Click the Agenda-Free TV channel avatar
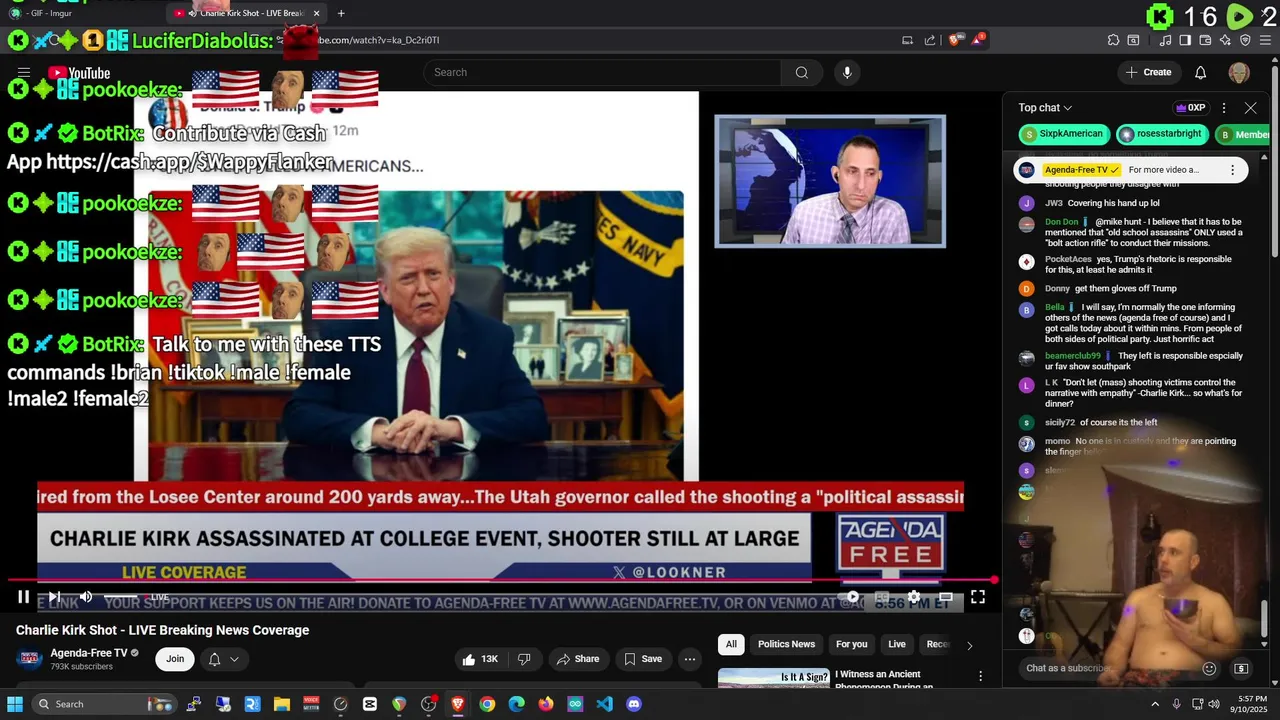This screenshot has width=1280, height=720. pos(30,658)
